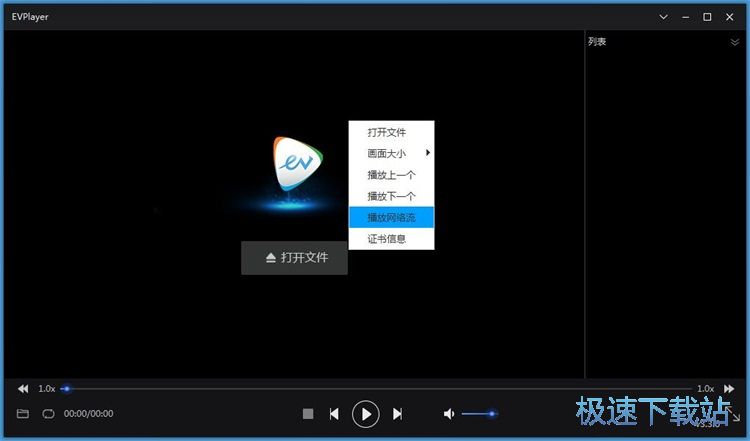Viewport: 750px width, 441px height.
Task: Click the fast-forward speed-up icon
Action: pos(729,388)
